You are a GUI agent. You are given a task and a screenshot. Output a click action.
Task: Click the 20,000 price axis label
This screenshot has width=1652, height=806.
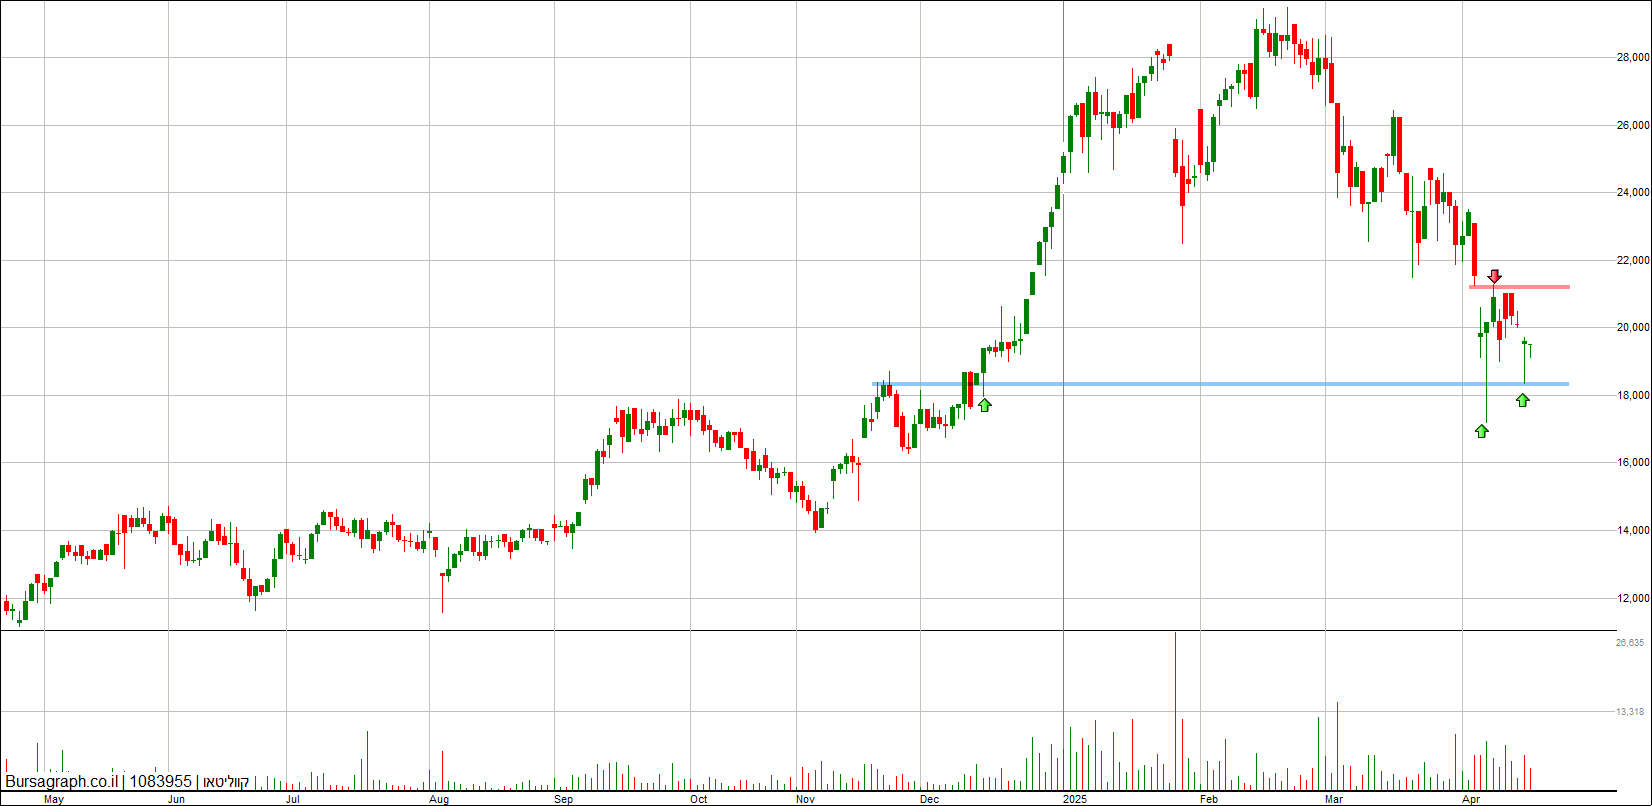tap(1632, 328)
